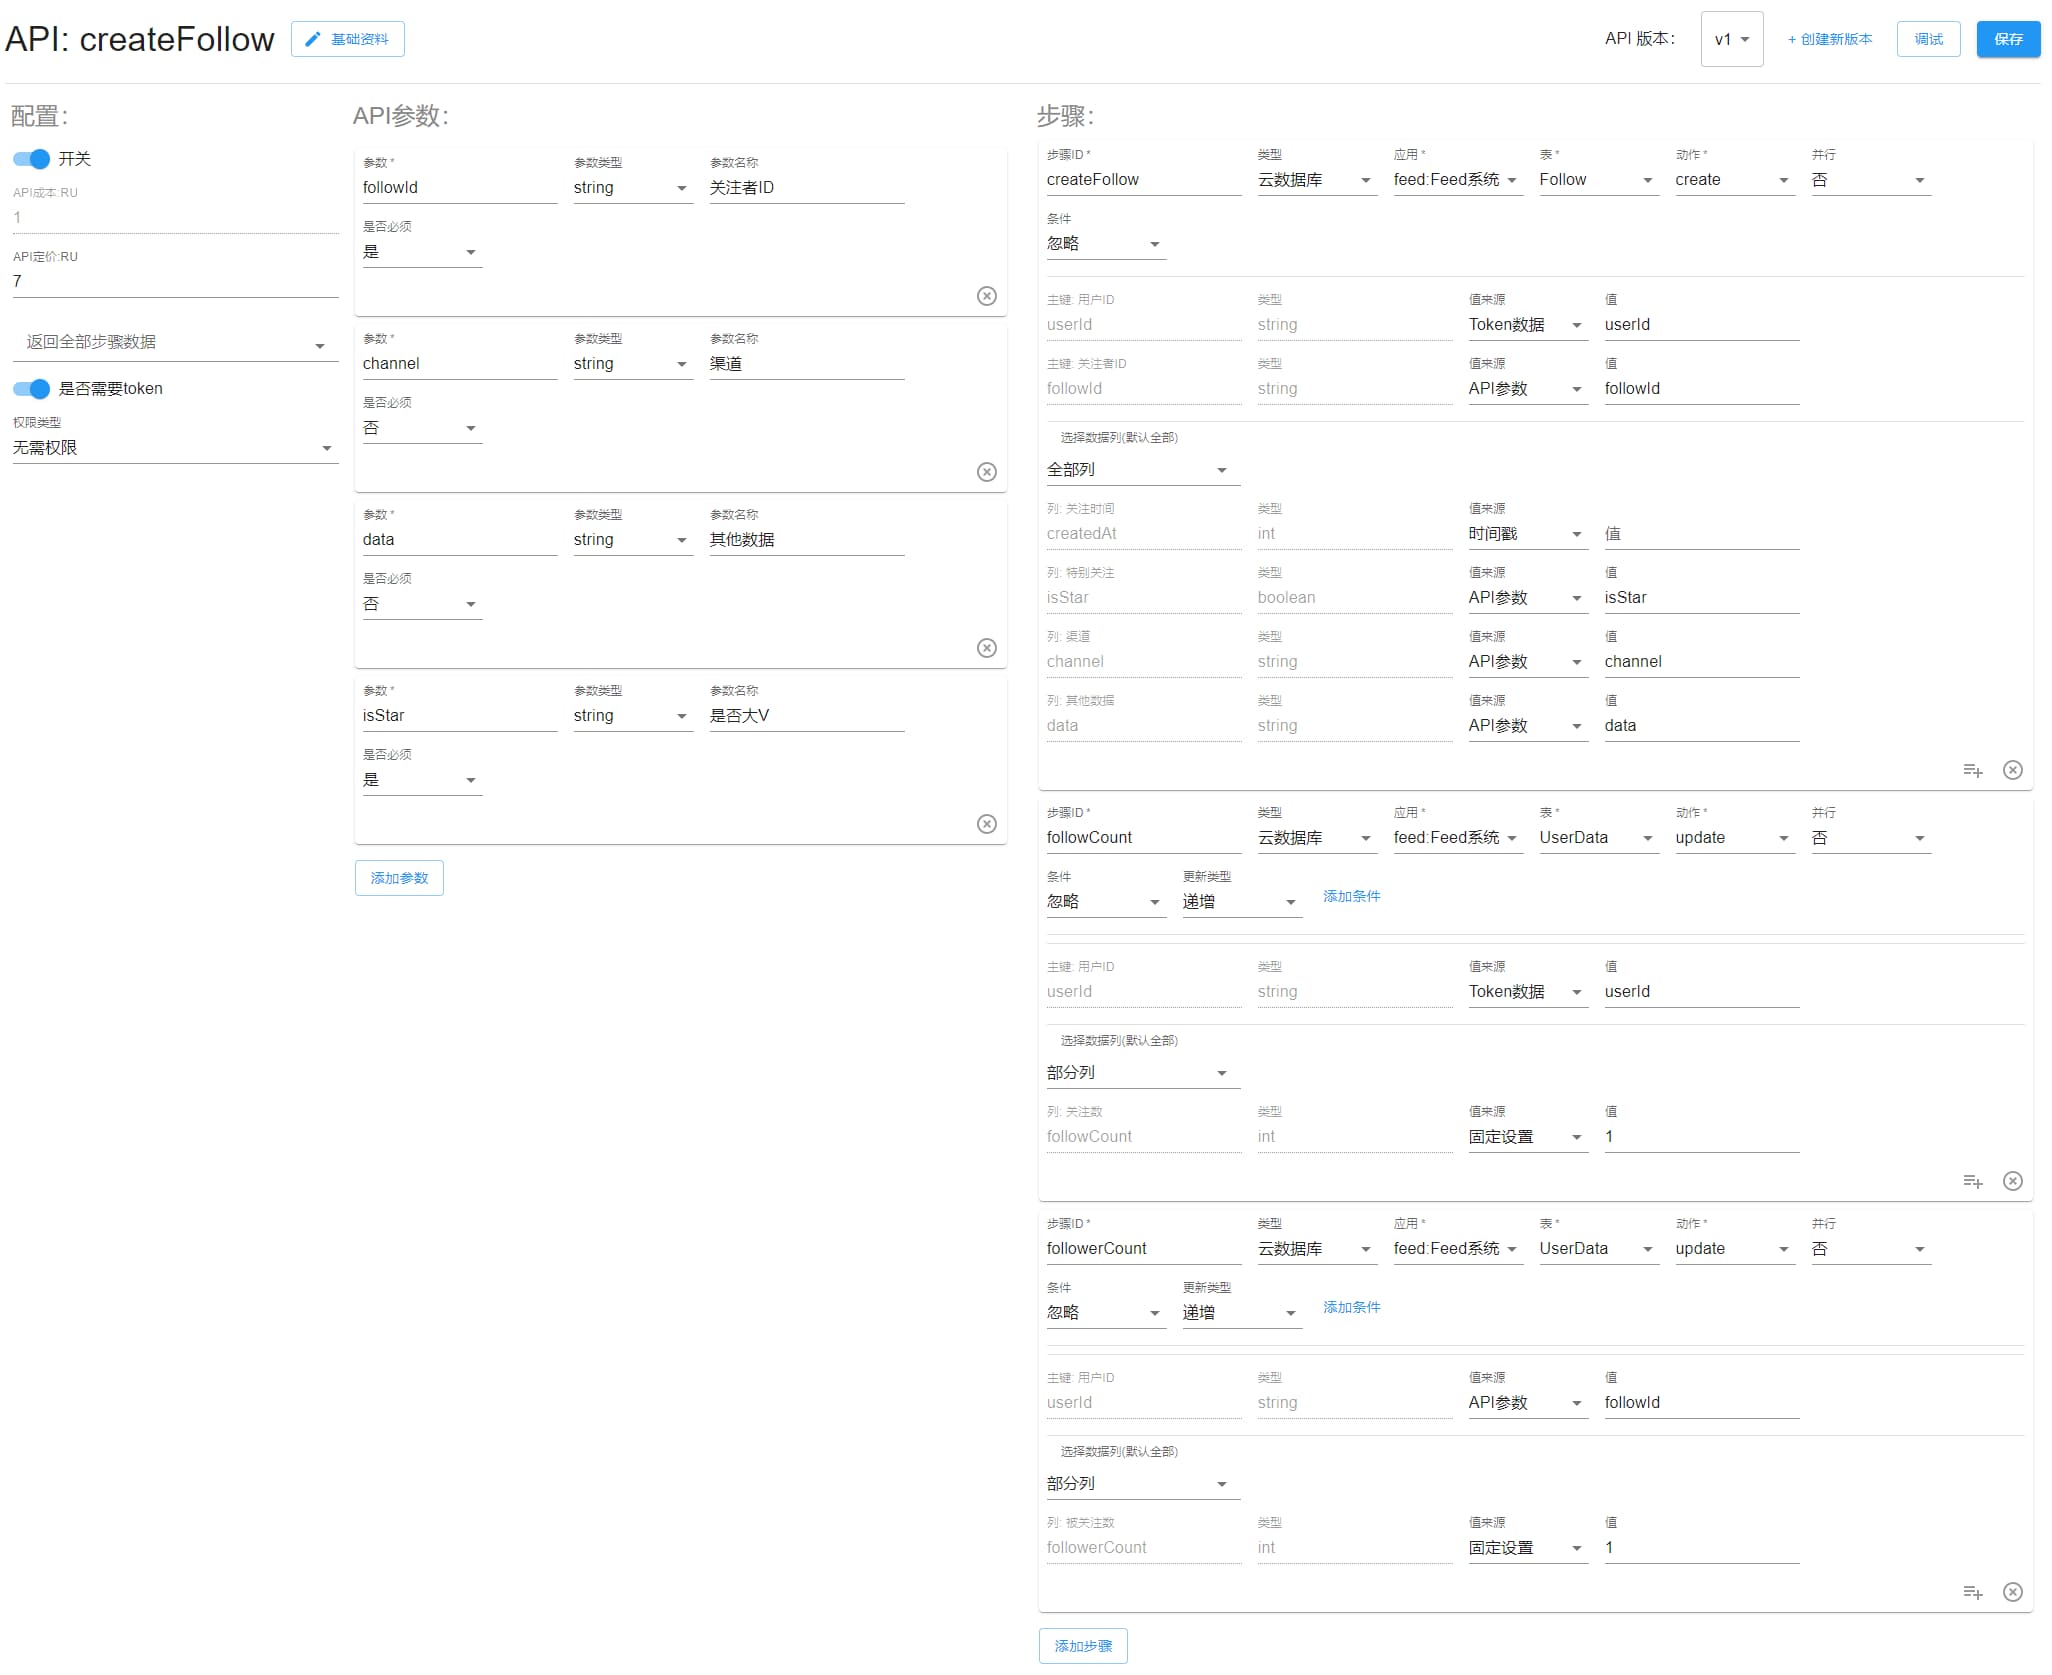Expand the 返回全部步骤数据 dropdown
Image resolution: width=2052 pixels, height=1675 pixels.
(x=174, y=343)
